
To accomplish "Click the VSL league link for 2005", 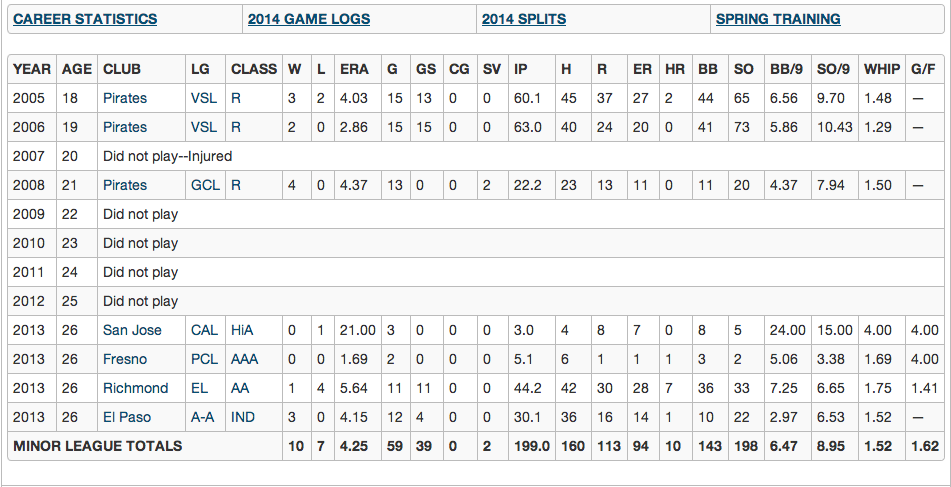I will (203, 98).
